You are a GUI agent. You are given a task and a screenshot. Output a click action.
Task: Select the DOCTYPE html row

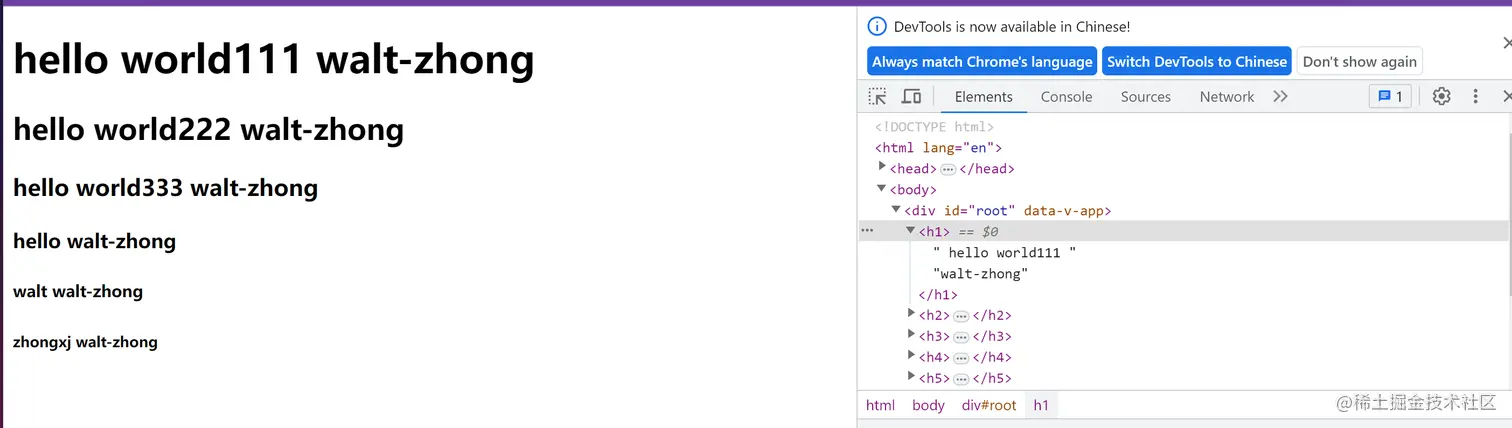pos(934,126)
